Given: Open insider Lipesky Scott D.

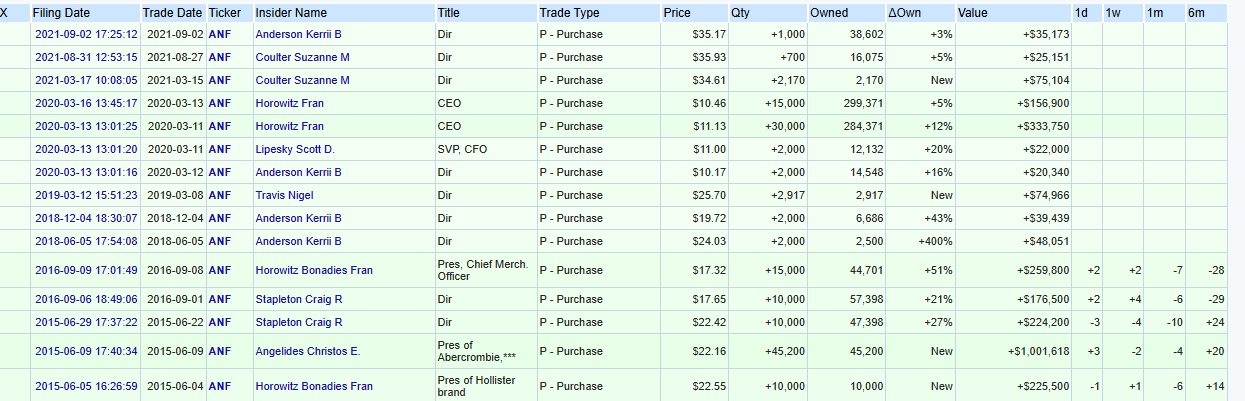Looking at the screenshot, I should 295,149.
